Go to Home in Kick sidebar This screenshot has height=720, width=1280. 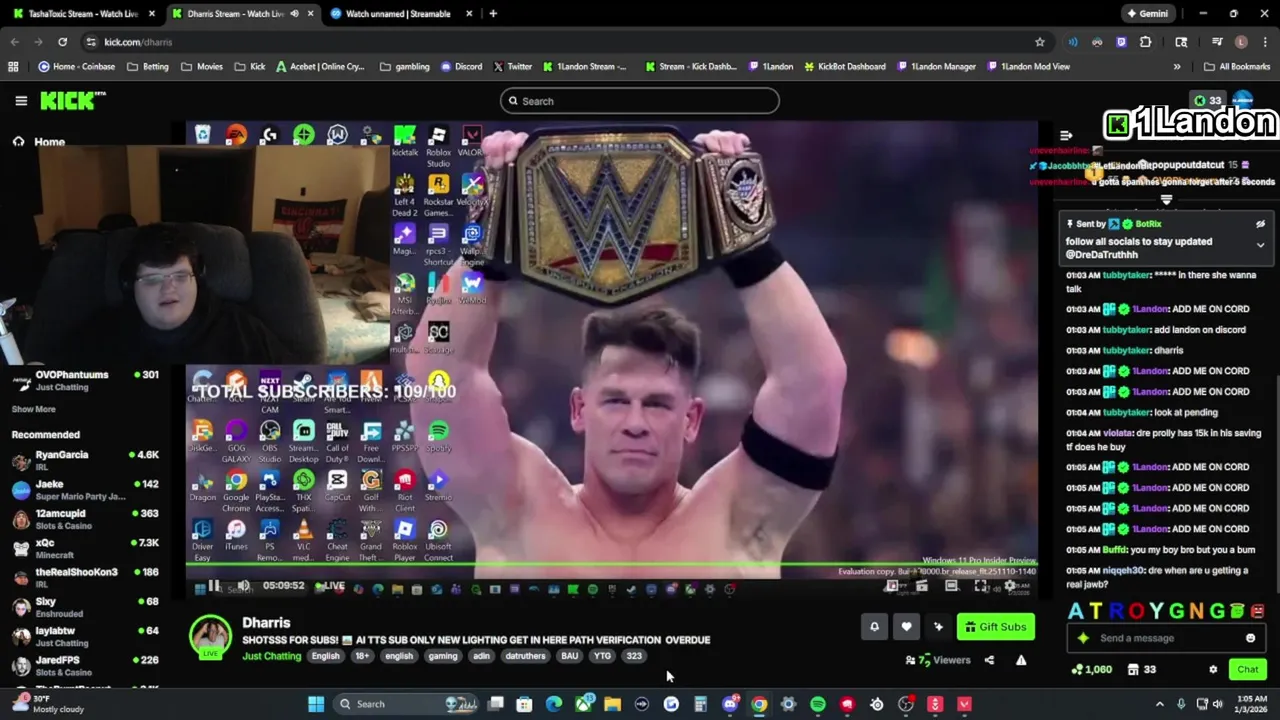[x=38, y=142]
